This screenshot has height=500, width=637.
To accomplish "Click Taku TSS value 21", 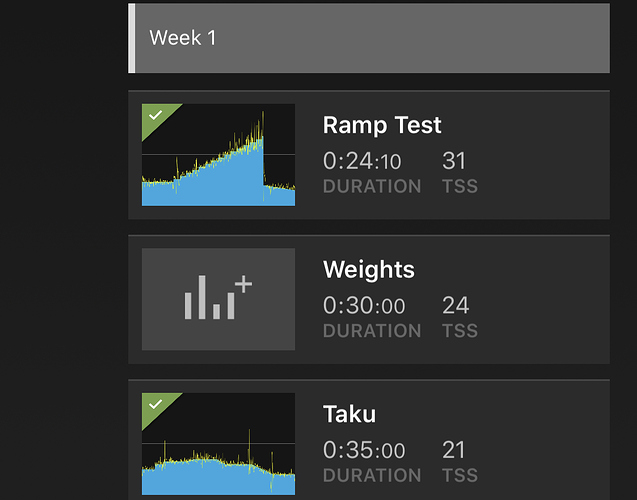I will (453, 450).
